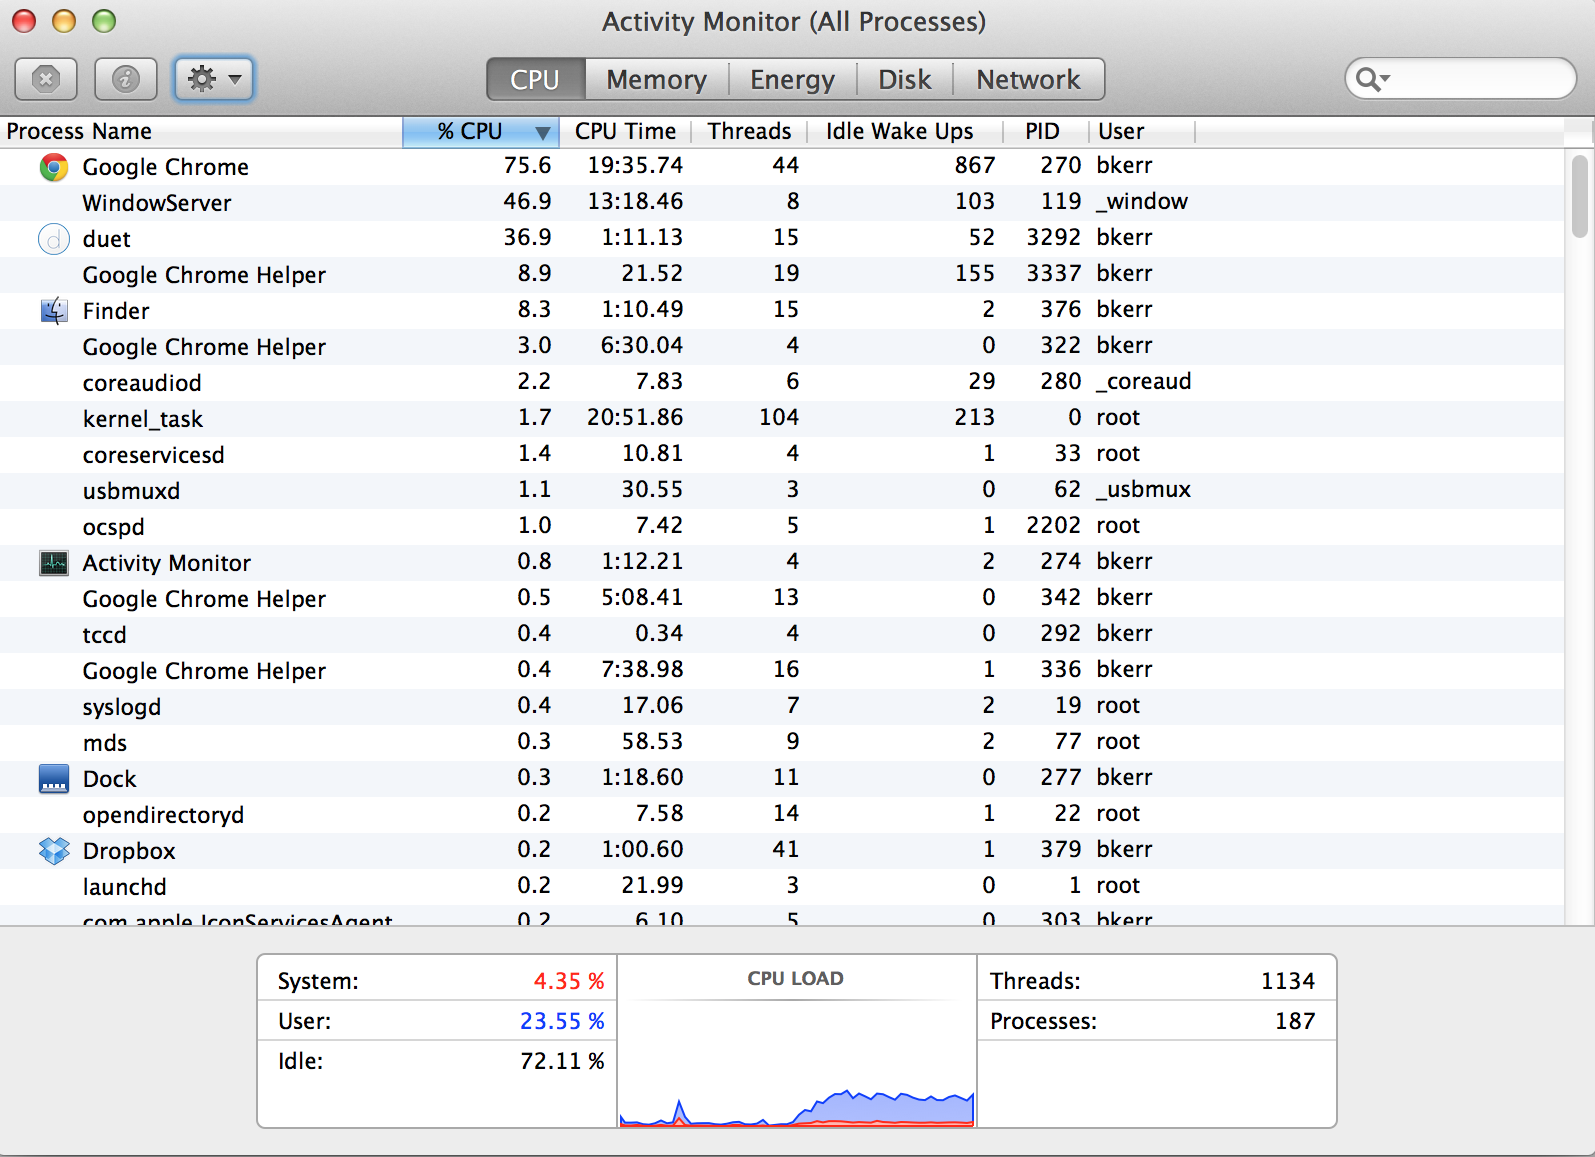Click the search input field

coord(1461,79)
